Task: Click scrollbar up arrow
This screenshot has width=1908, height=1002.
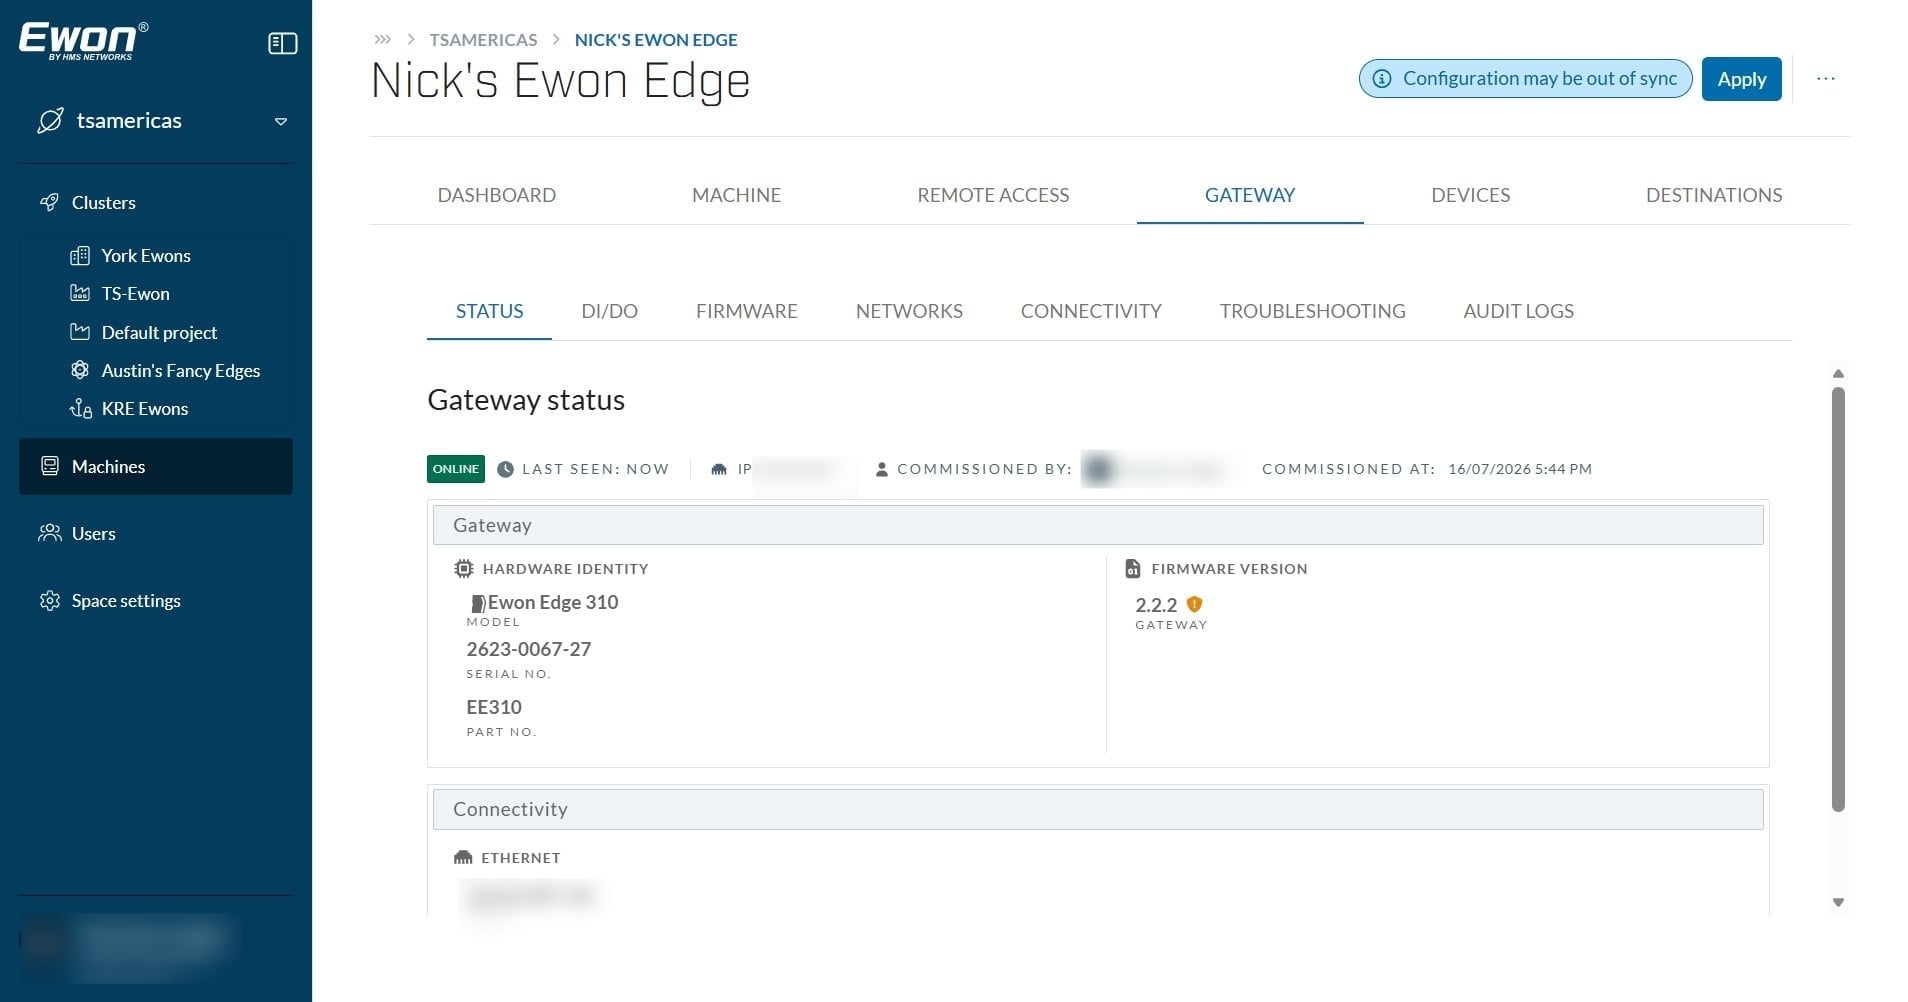Action: coord(1838,374)
